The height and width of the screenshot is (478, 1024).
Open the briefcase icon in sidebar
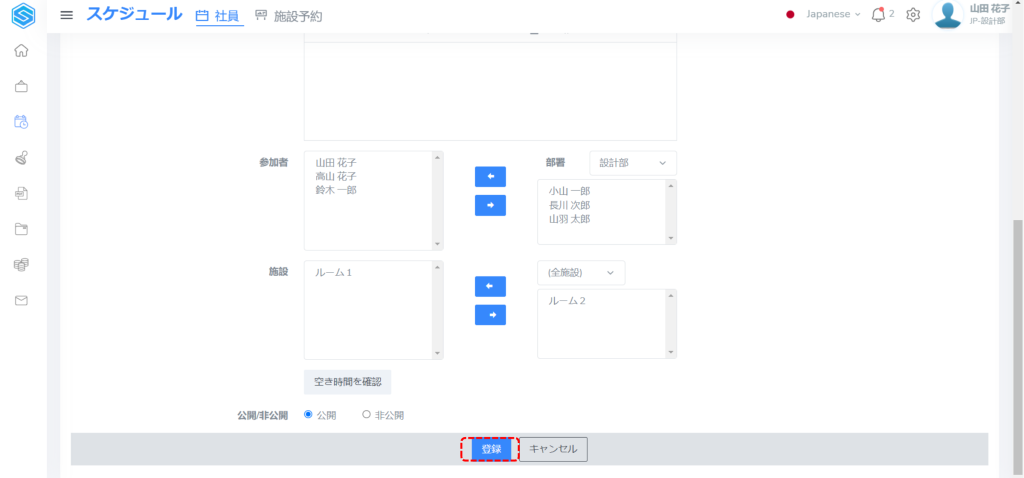pos(21,87)
